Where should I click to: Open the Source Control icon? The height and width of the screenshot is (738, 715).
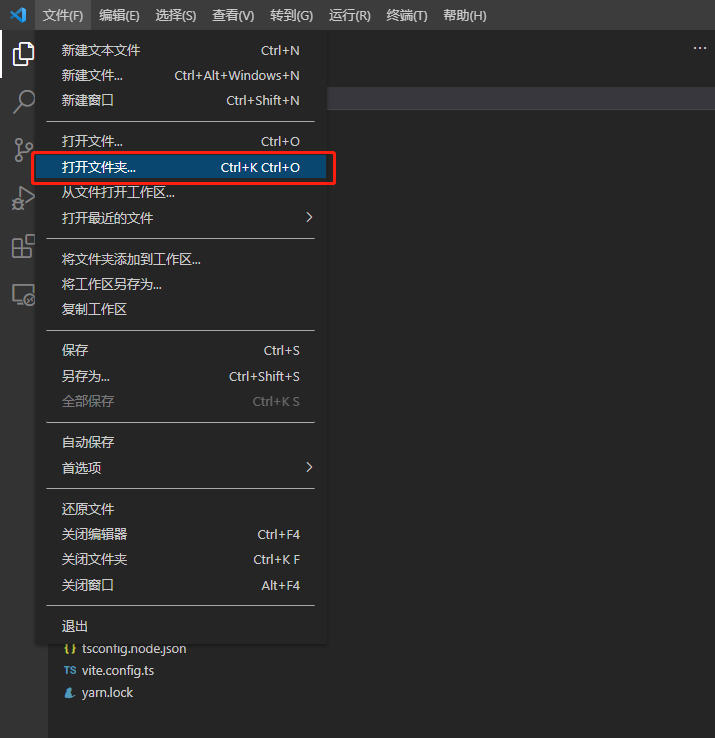(23, 150)
